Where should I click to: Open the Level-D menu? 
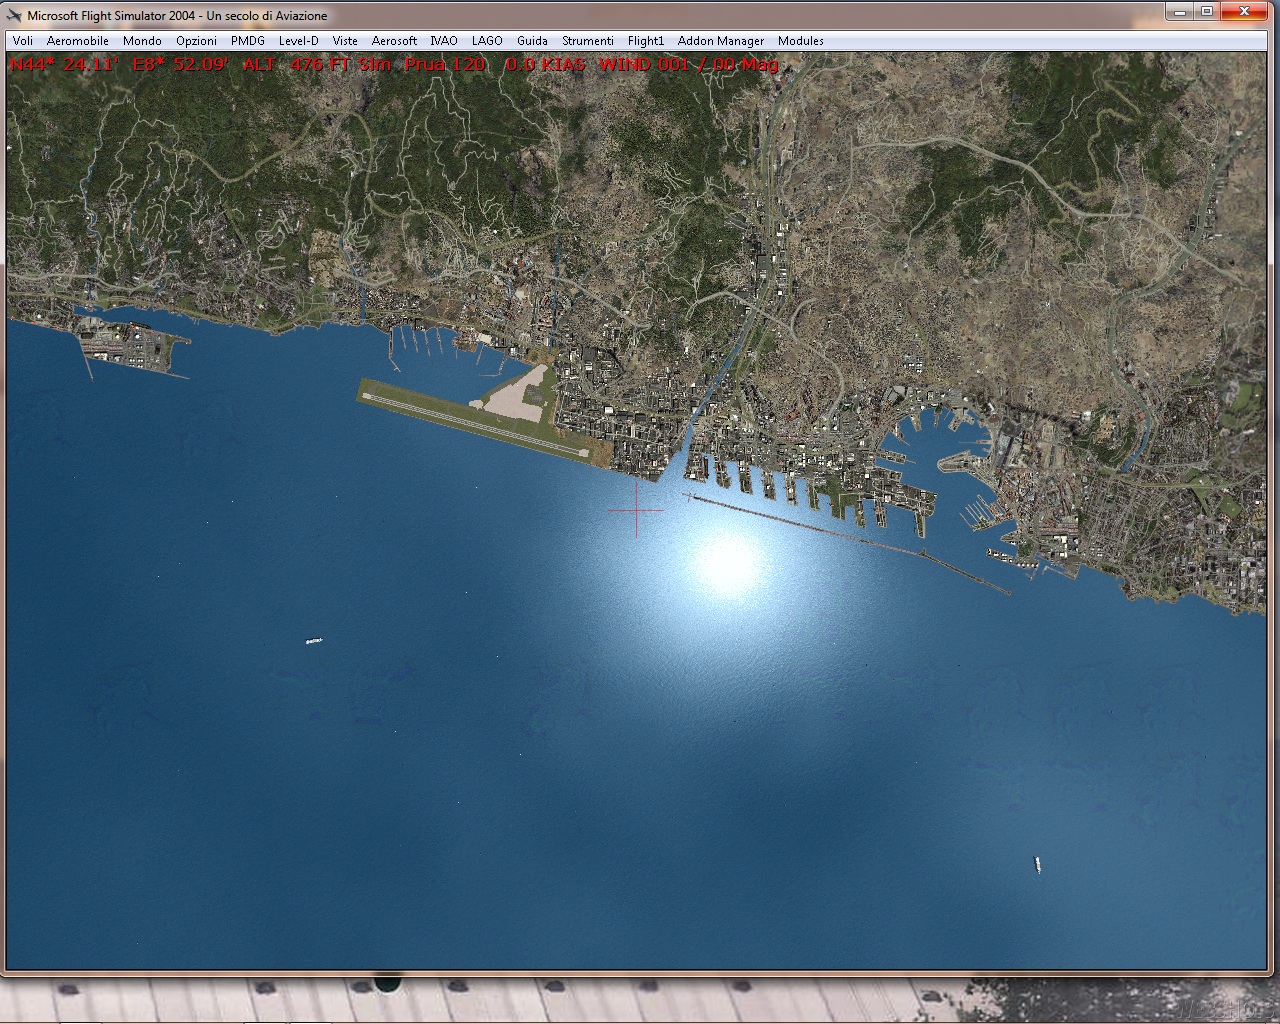(299, 41)
